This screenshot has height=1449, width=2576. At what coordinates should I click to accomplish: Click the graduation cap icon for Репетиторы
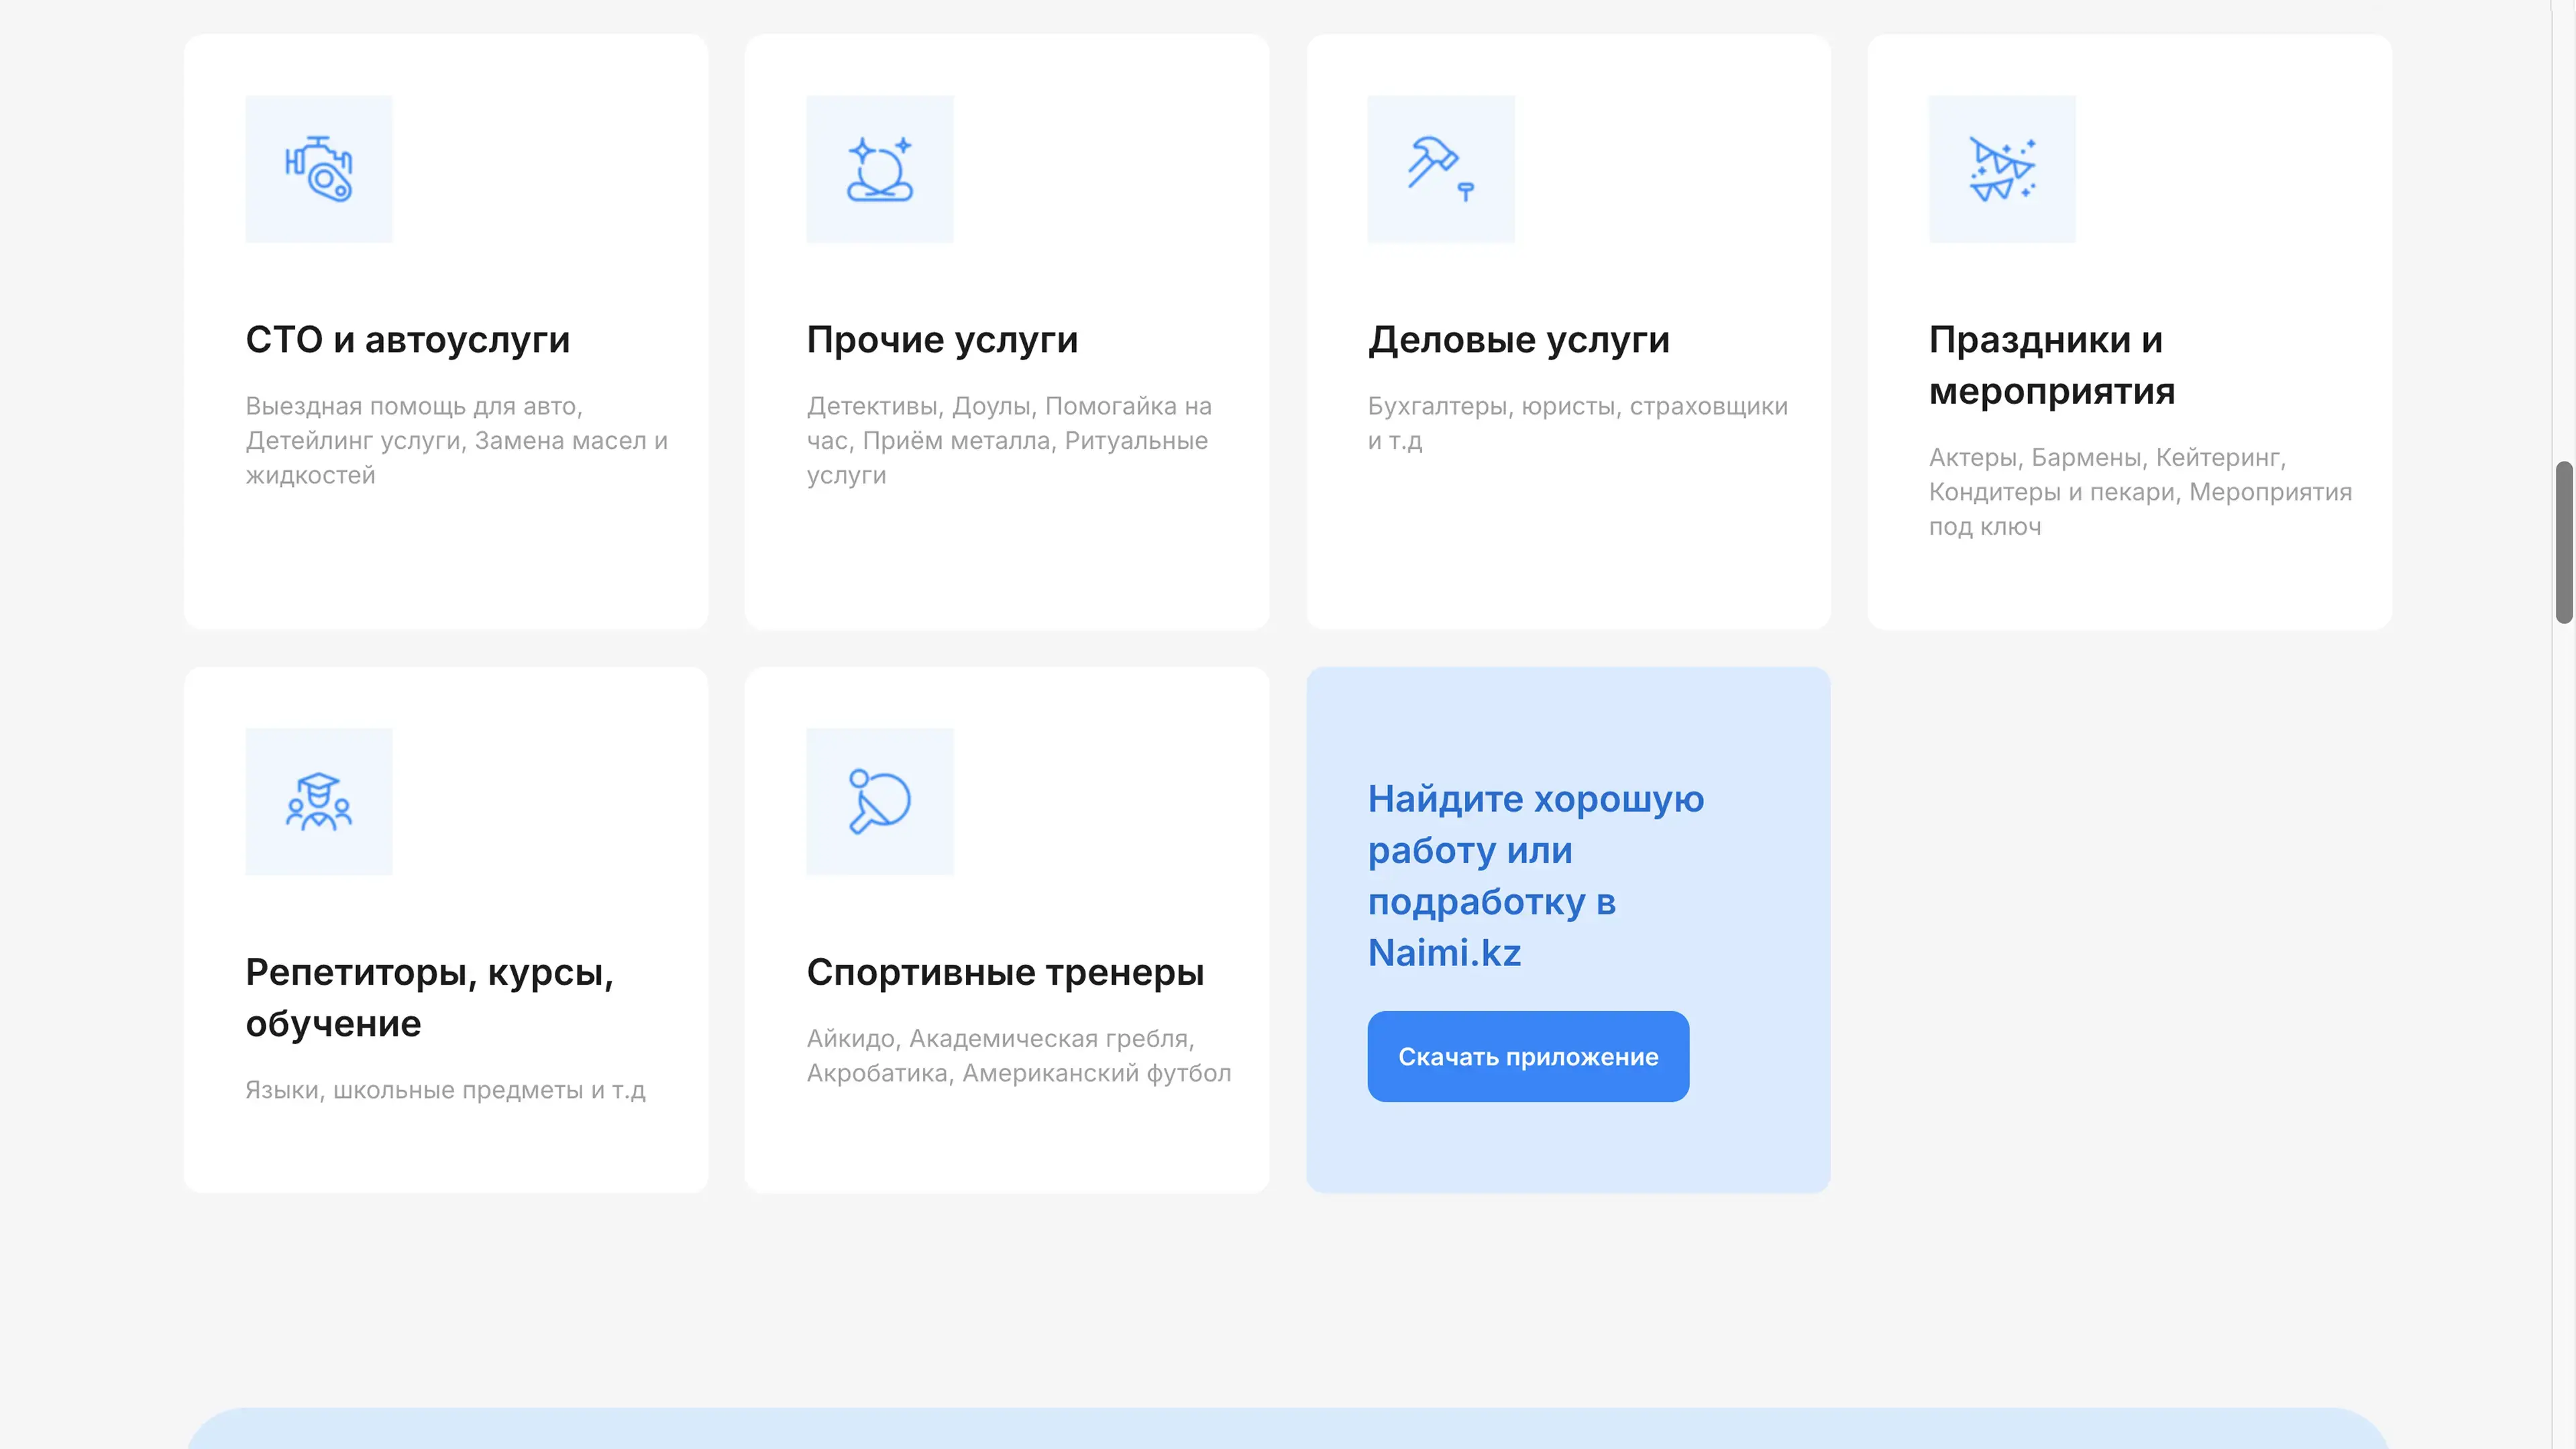point(319,801)
